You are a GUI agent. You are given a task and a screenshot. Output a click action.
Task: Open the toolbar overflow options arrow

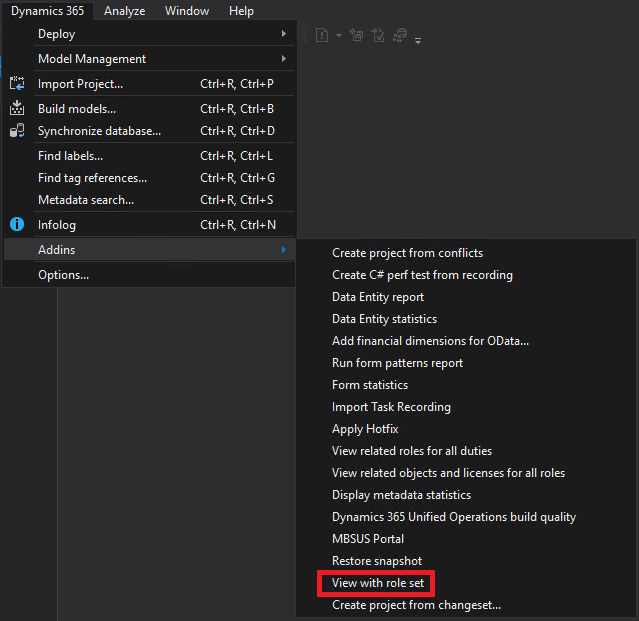coord(418,40)
